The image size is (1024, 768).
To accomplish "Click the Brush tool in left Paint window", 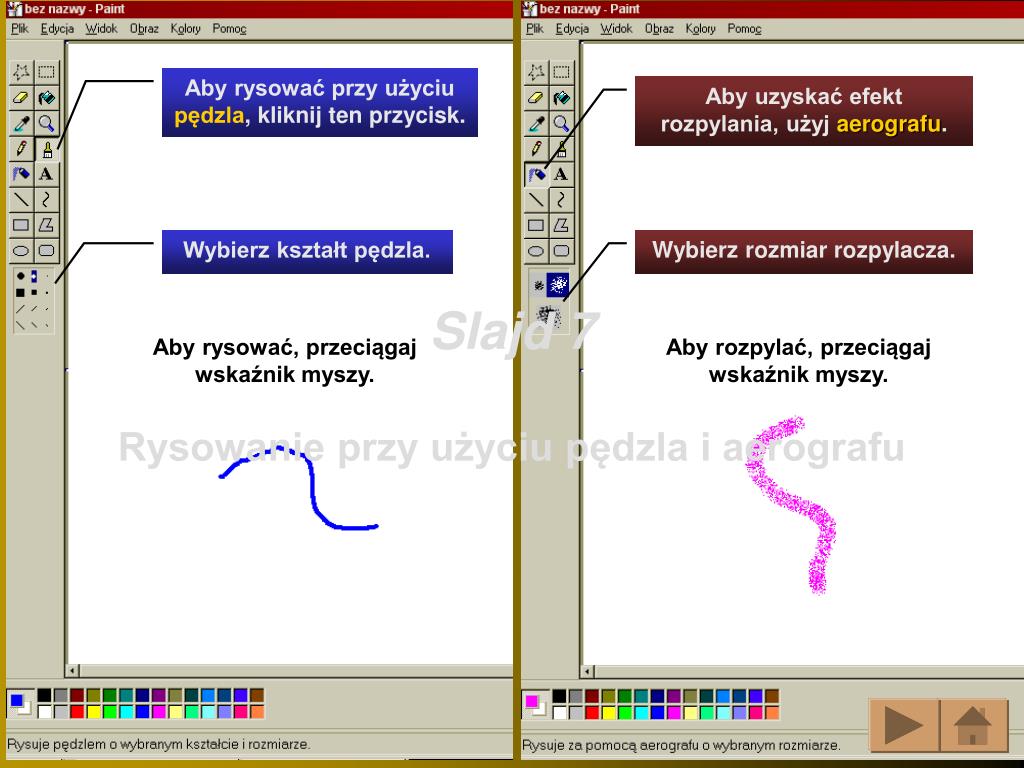I will coord(46,148).
